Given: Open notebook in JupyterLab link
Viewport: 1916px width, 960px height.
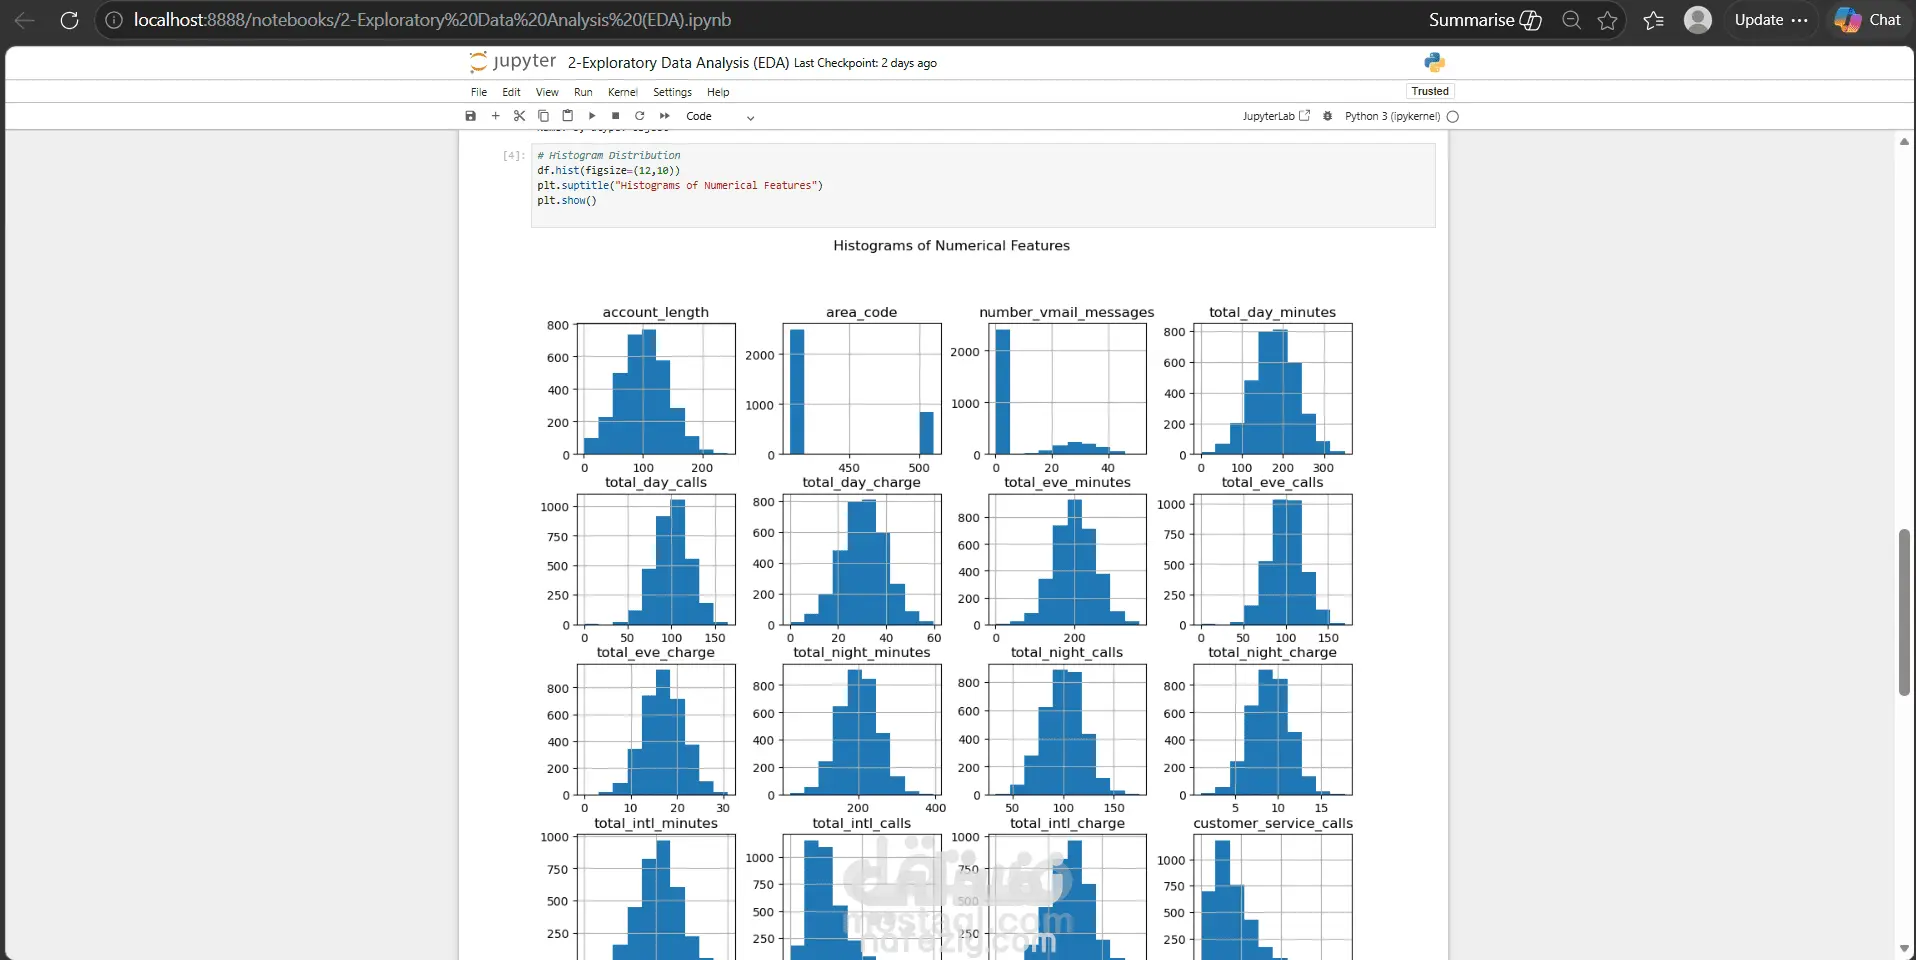Looking at the screenshot, I should tap(1276, 116).
